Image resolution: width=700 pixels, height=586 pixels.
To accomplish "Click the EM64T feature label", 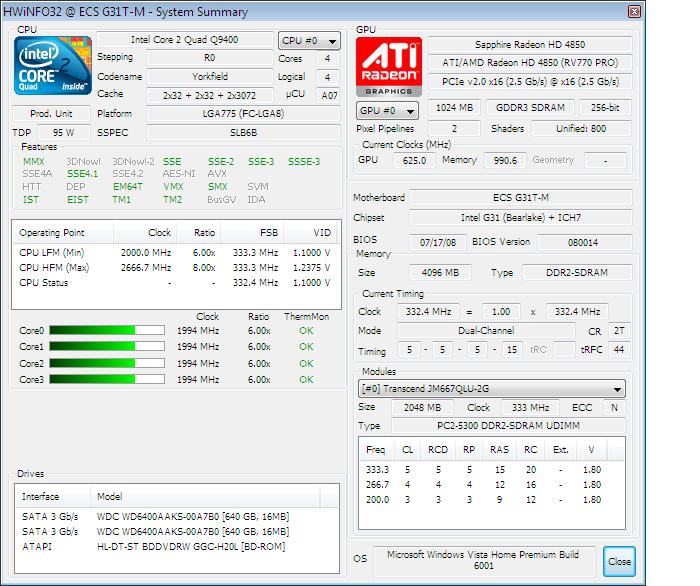I will pos(128,187).
